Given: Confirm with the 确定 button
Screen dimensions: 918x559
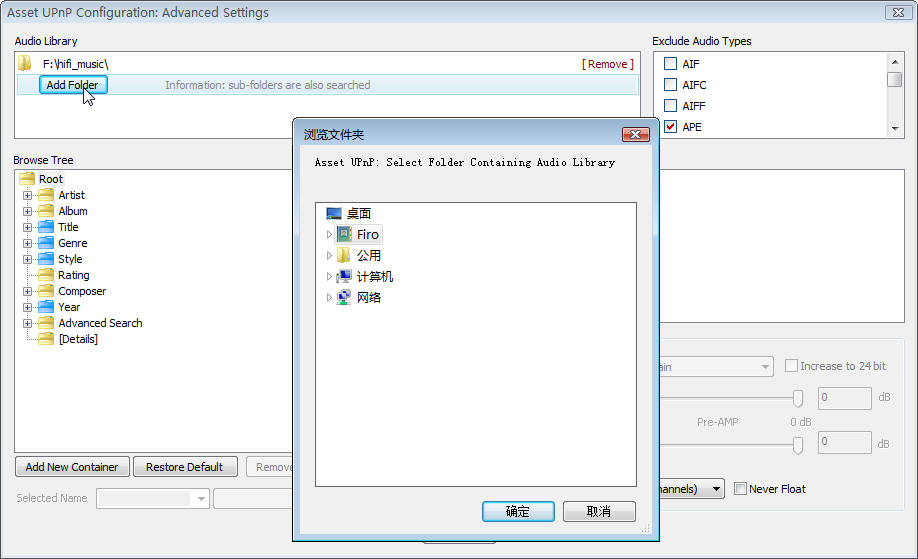Looking at the screenshot, I should 518,511.
